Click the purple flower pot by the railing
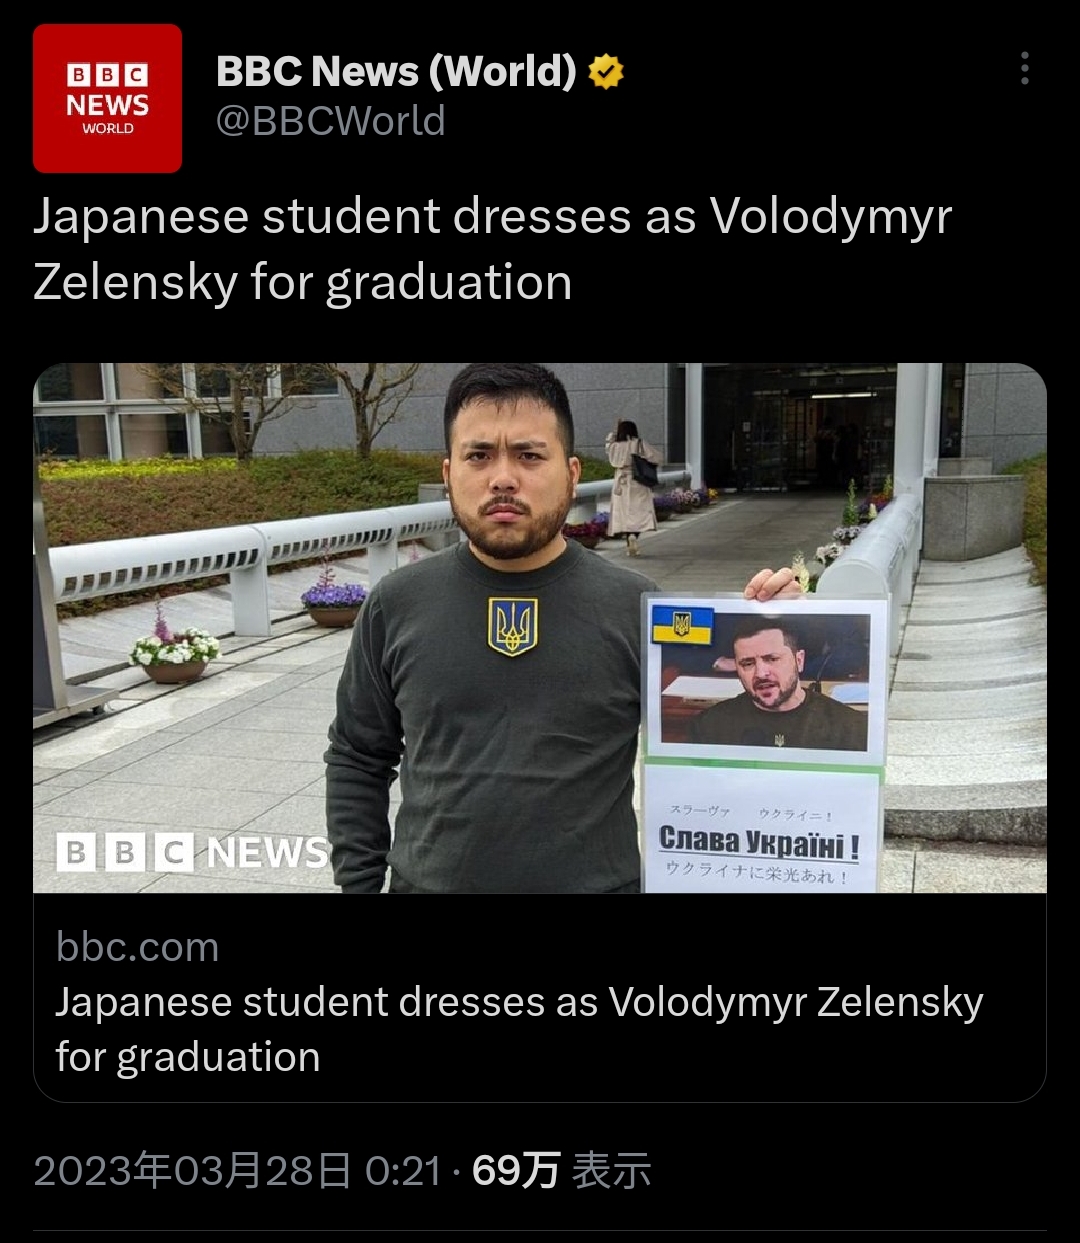Viewport: 1080px width, 1243px height. tap(334, 604)
